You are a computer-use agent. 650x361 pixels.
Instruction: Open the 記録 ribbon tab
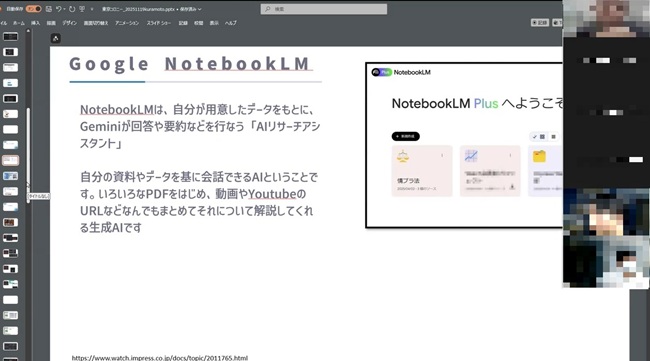(183, 23)
